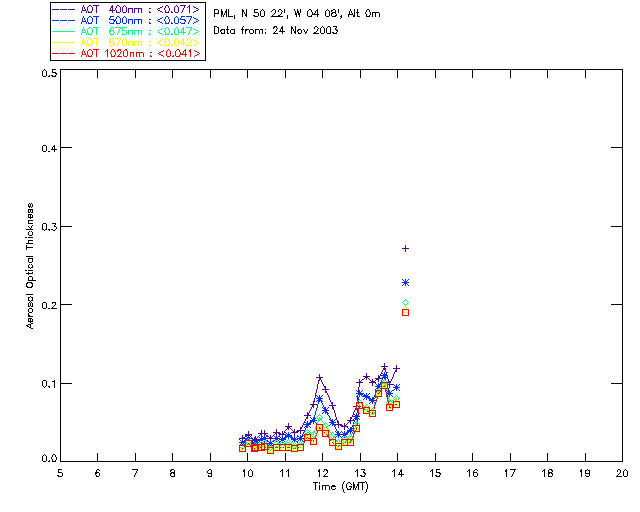
Task: Click the y-axis tick label 0.3
Action: pos(49,227)
